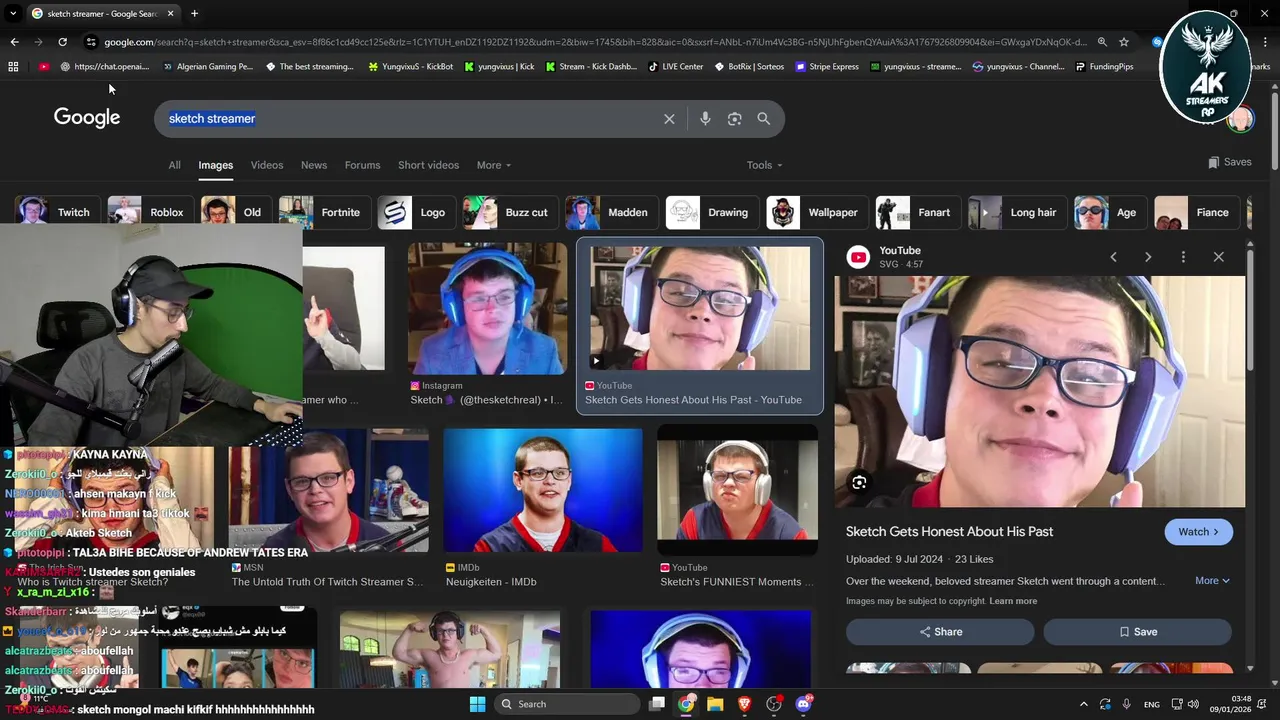
Task: Open three-dot options in preview panel
Action: pyautogui.click(x=1183, y=257)
